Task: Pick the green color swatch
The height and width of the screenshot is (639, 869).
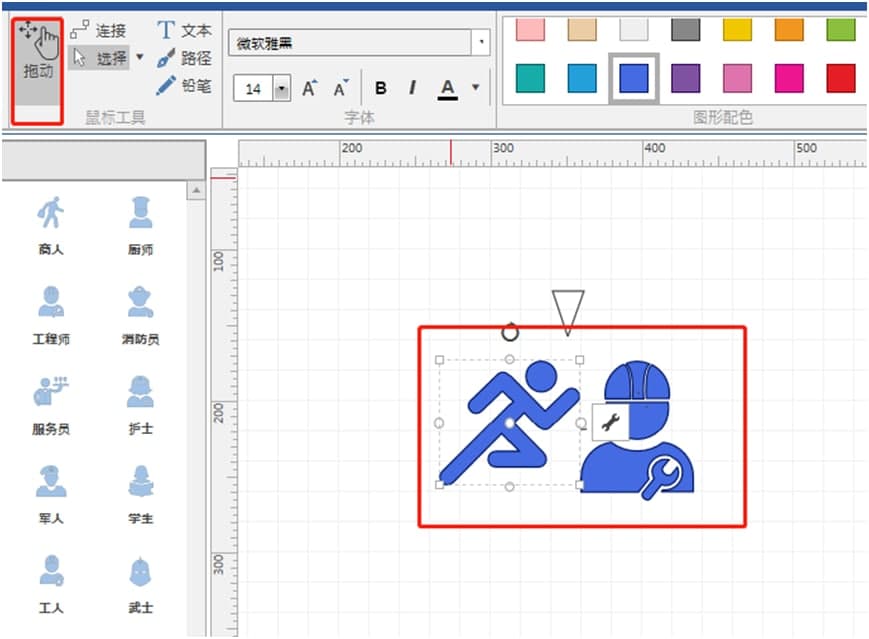Action: [x=841, y=29]
